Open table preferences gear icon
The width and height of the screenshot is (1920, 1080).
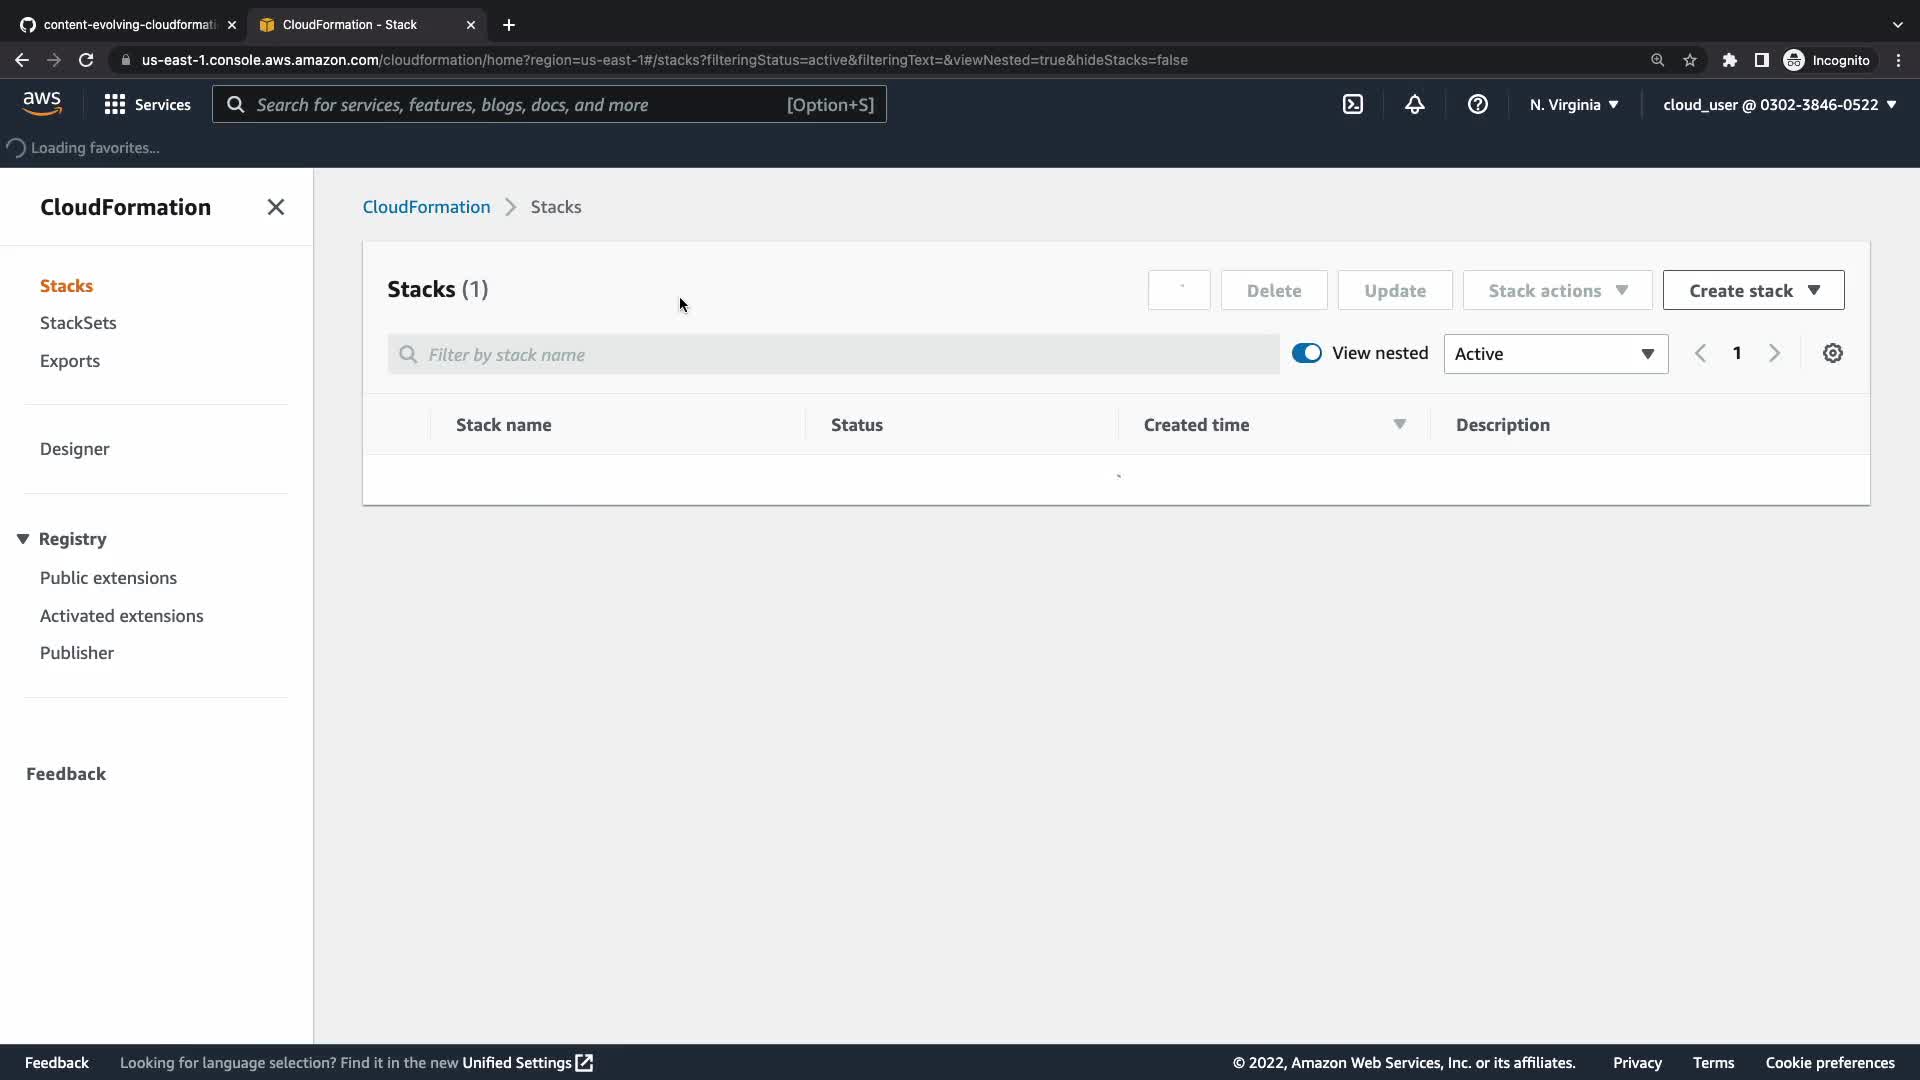coord(1832,353)
